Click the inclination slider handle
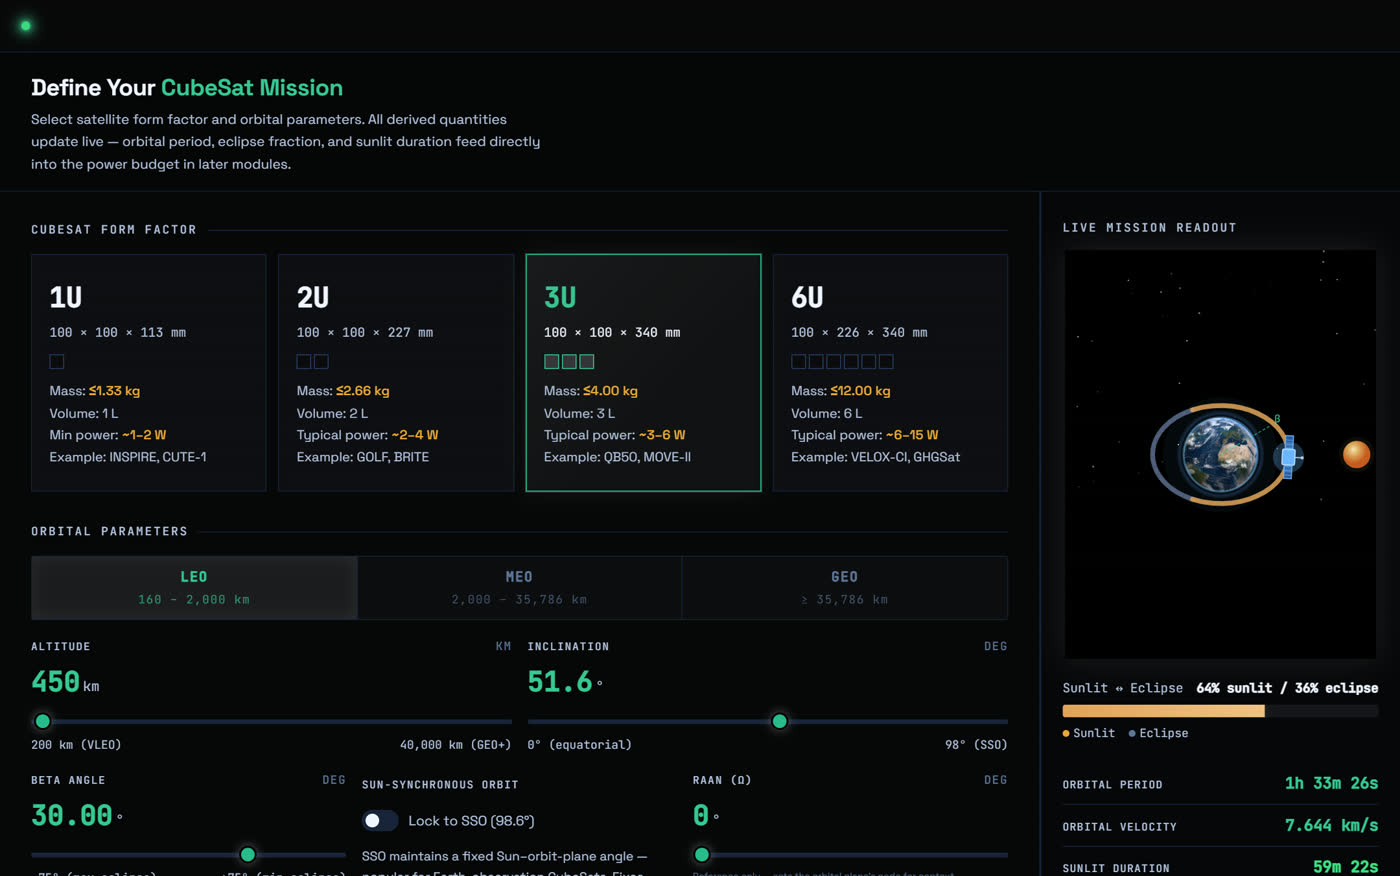Screen dimensions: 1400x876 [779, 721]
